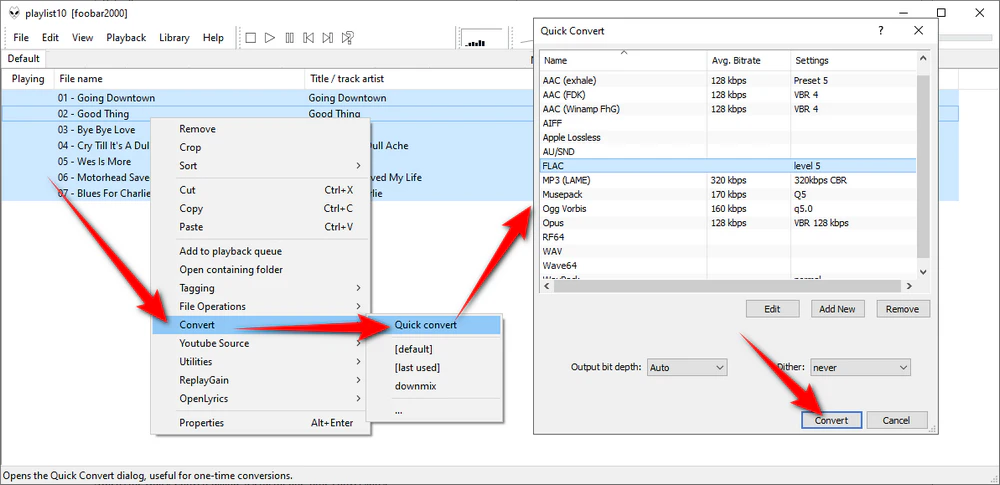
Task: Select the Ogg Vorbis format row
Action: click(728, 209)
